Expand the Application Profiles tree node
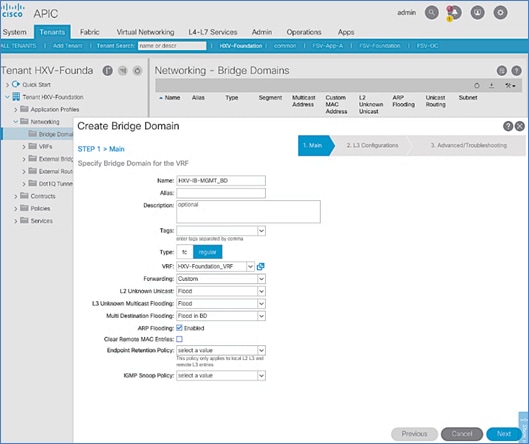The height and width of the screenshot is (444, 529). pyautogui.click(x=16, y=109)
